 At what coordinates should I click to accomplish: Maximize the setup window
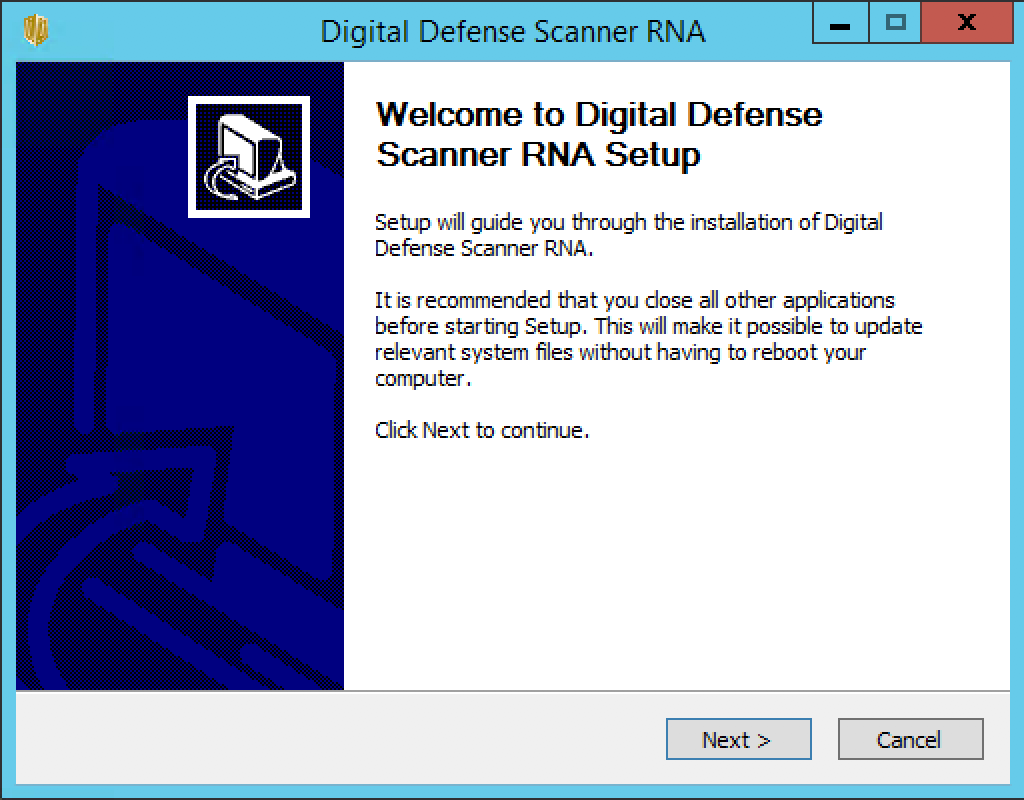point(895,23)
